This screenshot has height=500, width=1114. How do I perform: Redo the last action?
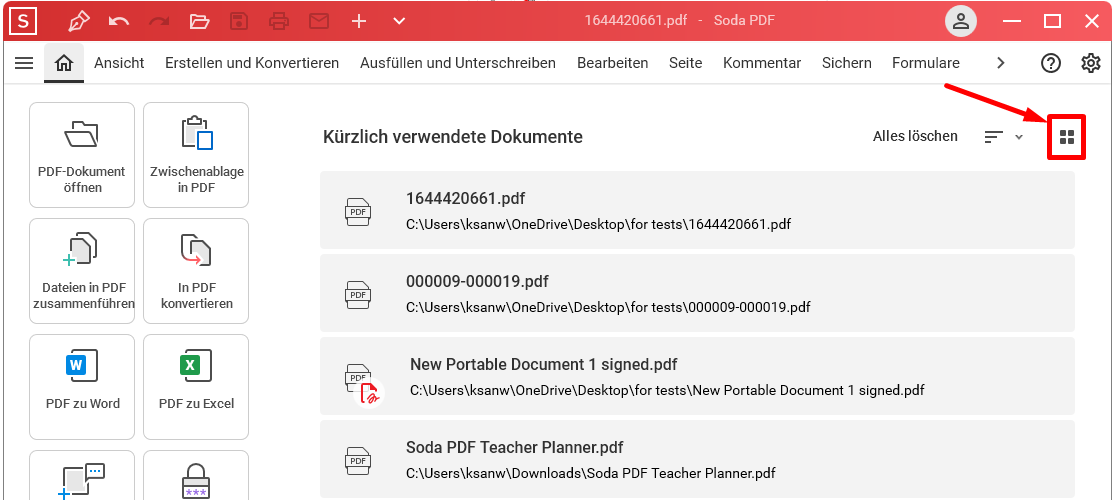coord(159,21)
